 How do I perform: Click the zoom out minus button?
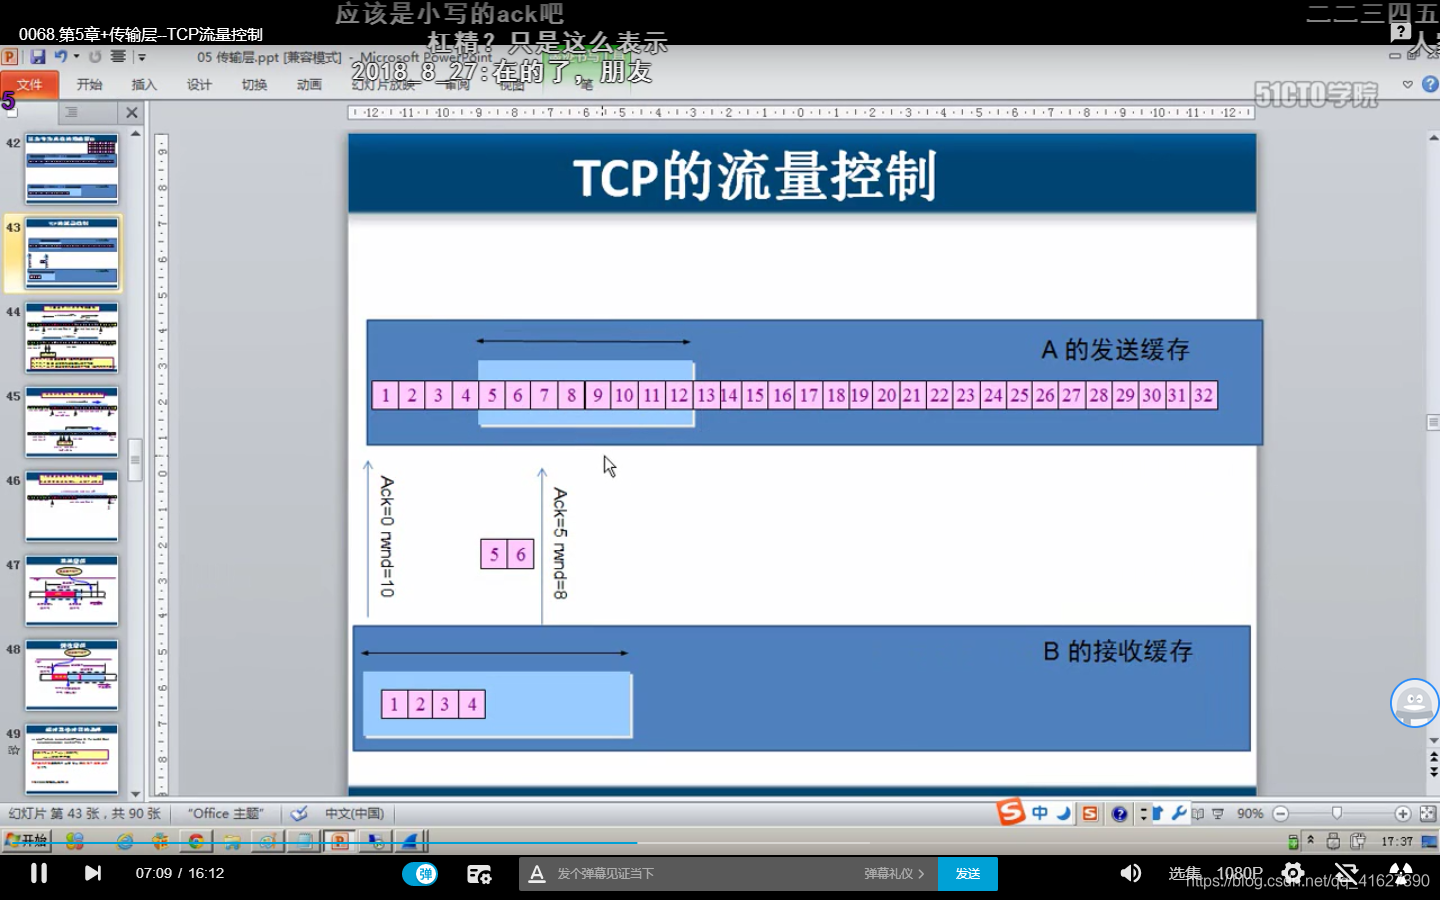click(1280, 813)
